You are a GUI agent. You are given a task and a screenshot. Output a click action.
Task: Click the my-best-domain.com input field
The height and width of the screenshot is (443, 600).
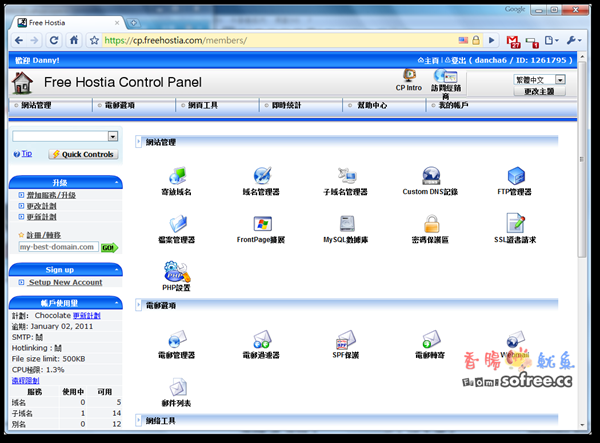(59, 247)
